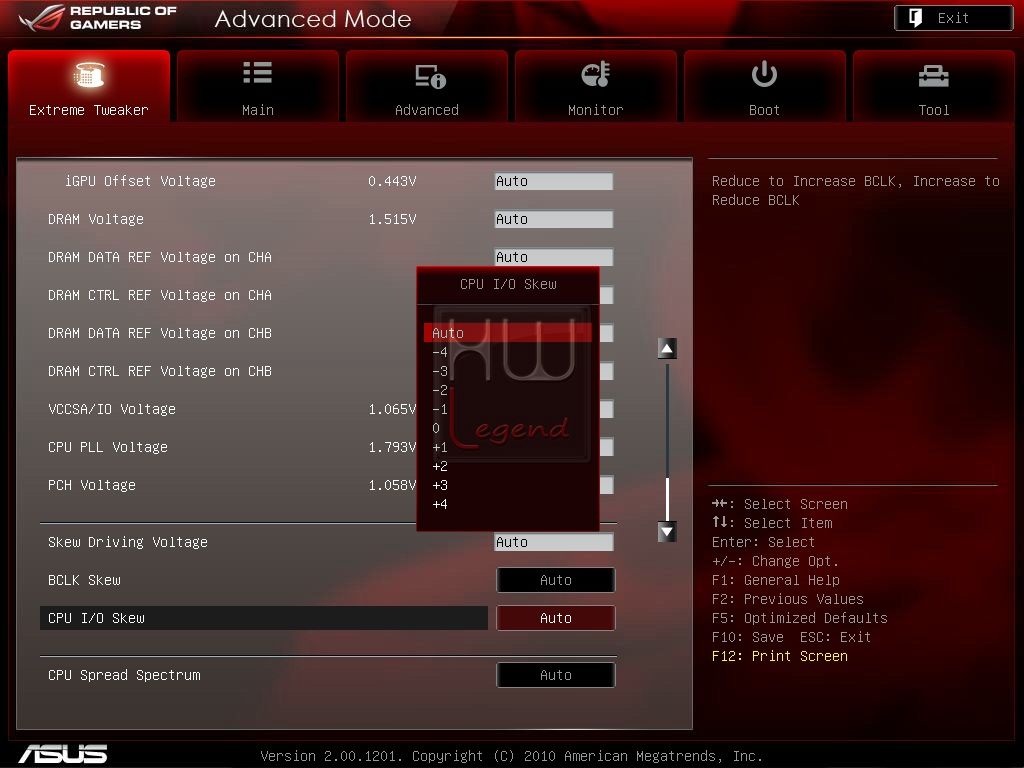Select the CPU PLL Voltage label
The width and height of the screenshot is (1024, 768).
point(108,447)
